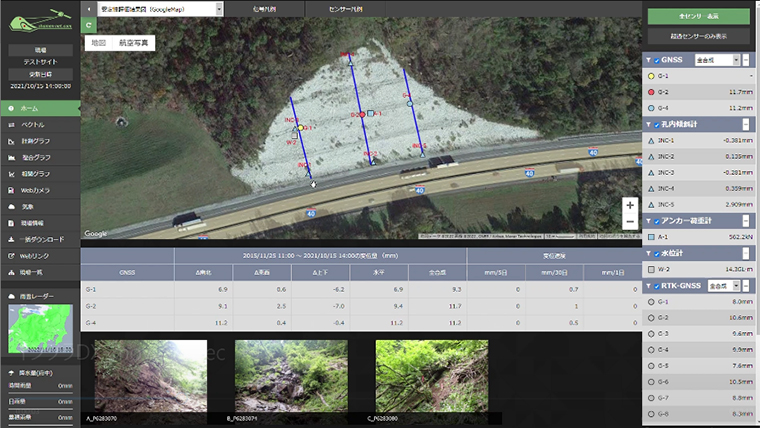This screenshot has height=428, width=760.
Task: Select red G-2 GNSS sensor row
Action: click(x=698, y=92)
